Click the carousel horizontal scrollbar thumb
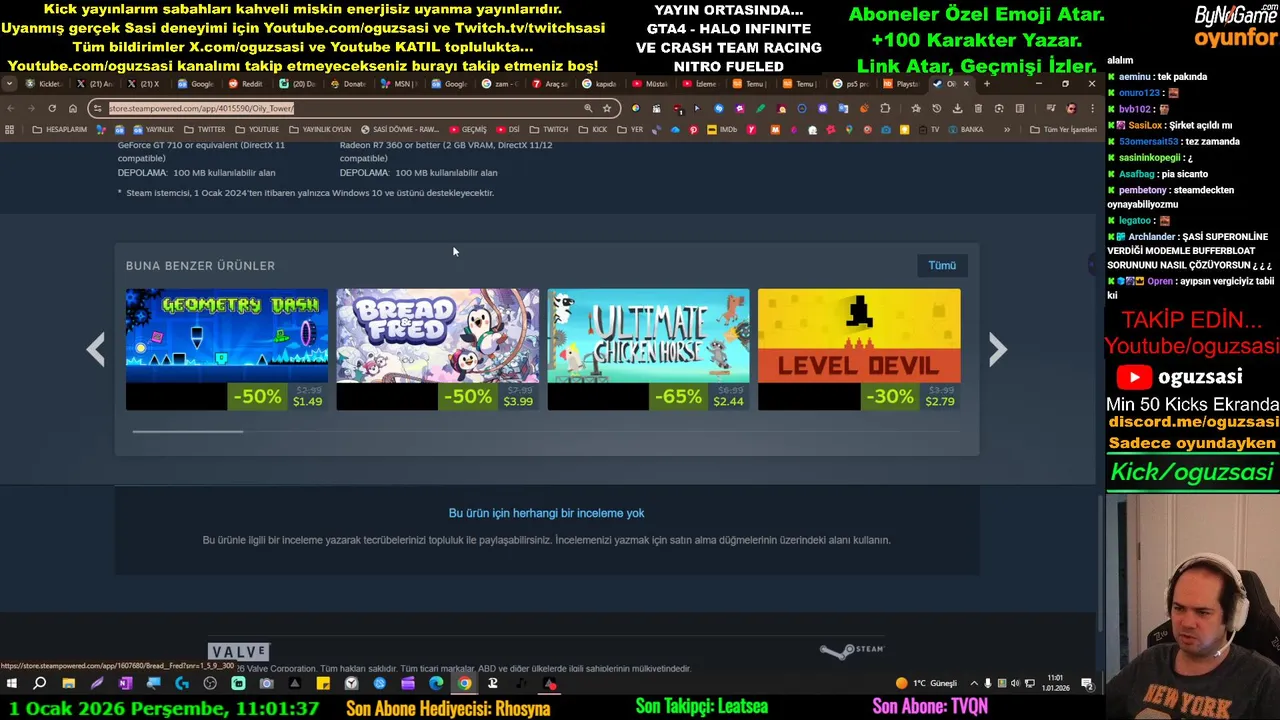 pyautogui.click(x=188, y=431)
